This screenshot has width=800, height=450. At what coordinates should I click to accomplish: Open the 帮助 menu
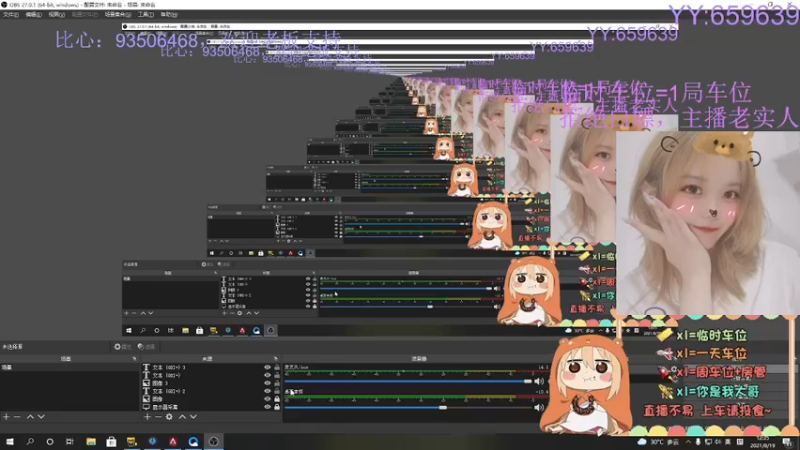point(168,15)
